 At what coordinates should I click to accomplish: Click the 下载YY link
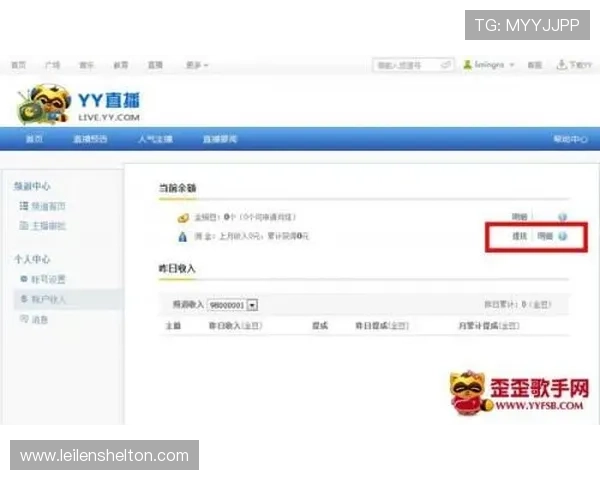tap(580, 65)
